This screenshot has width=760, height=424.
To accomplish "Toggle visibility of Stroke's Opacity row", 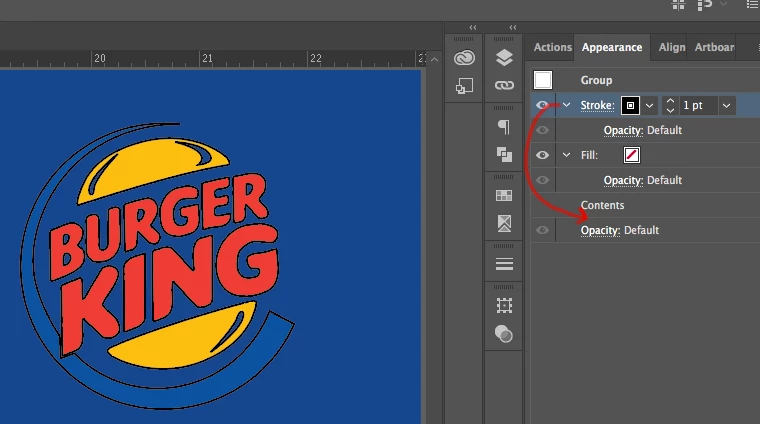I will click(x=542, y=130).
